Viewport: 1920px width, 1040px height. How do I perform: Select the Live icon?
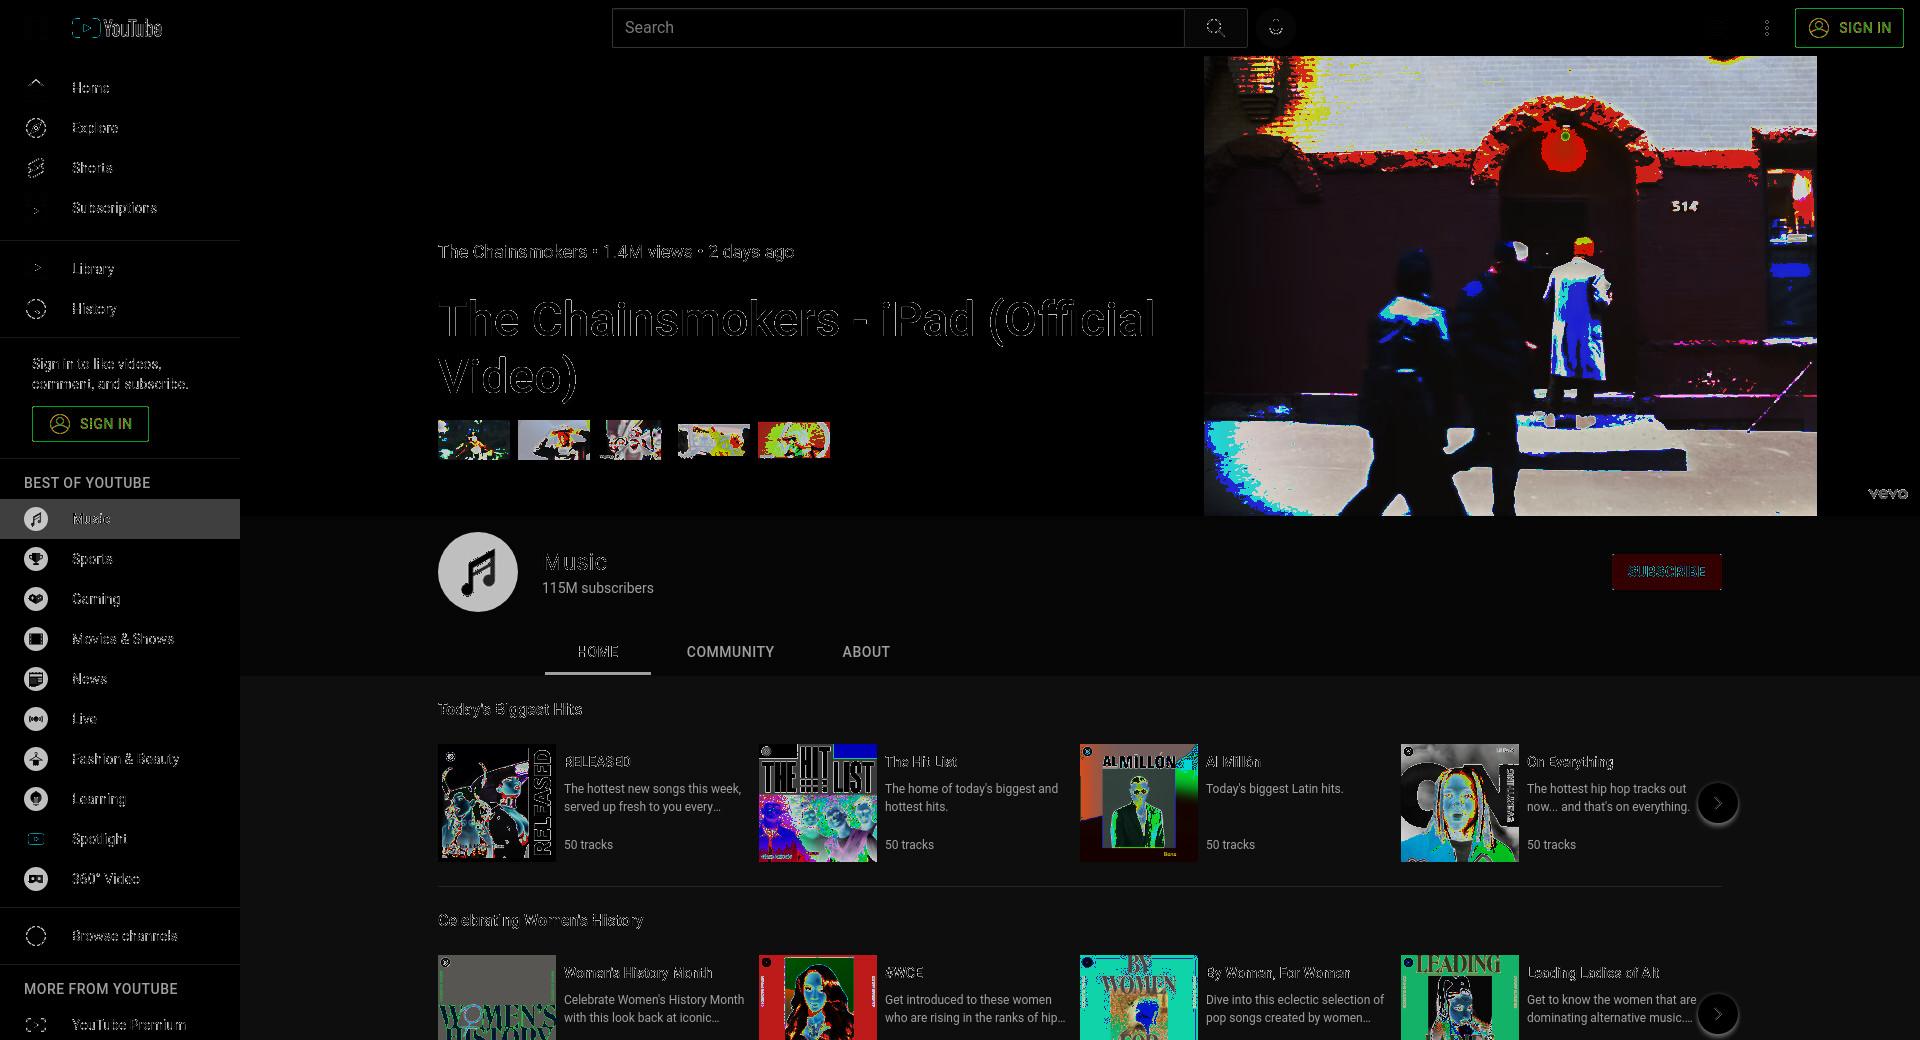[36, 719]
